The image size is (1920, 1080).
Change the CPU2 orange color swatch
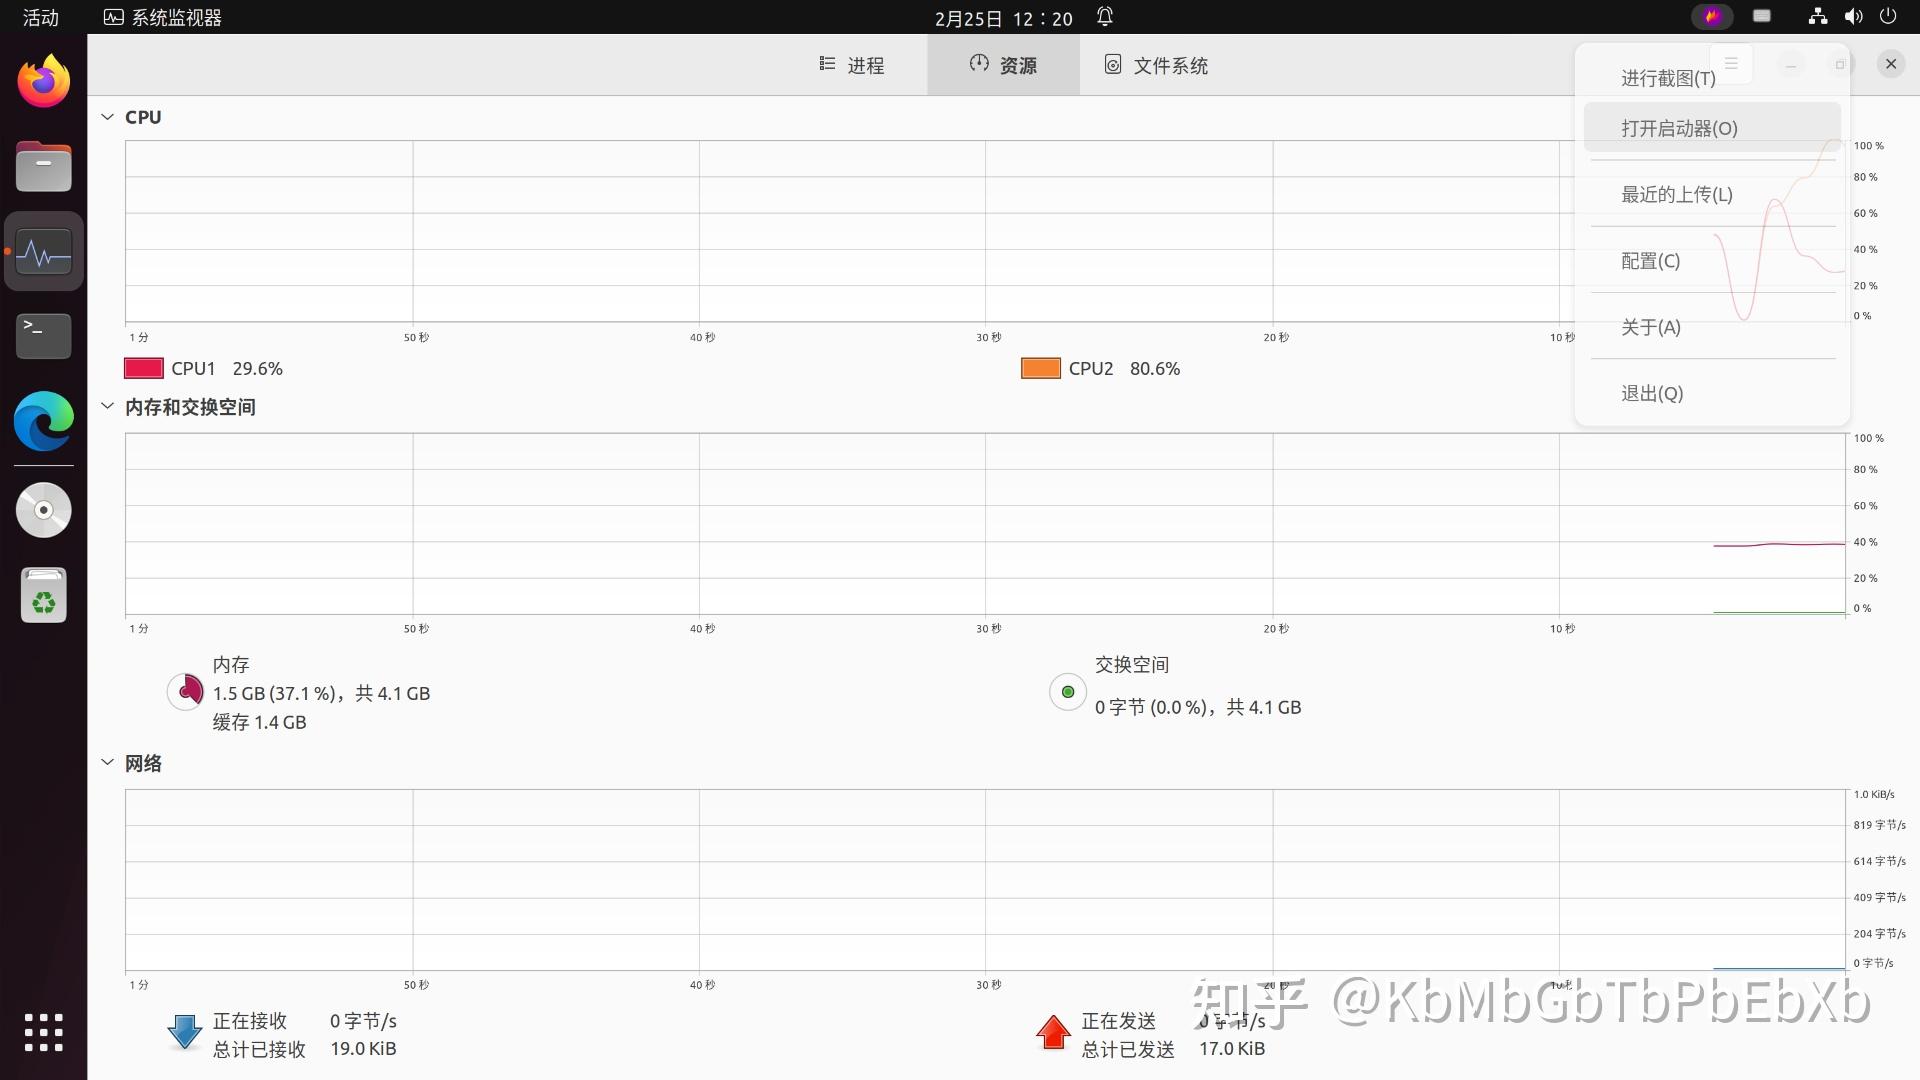click(x=1040, y=368)
